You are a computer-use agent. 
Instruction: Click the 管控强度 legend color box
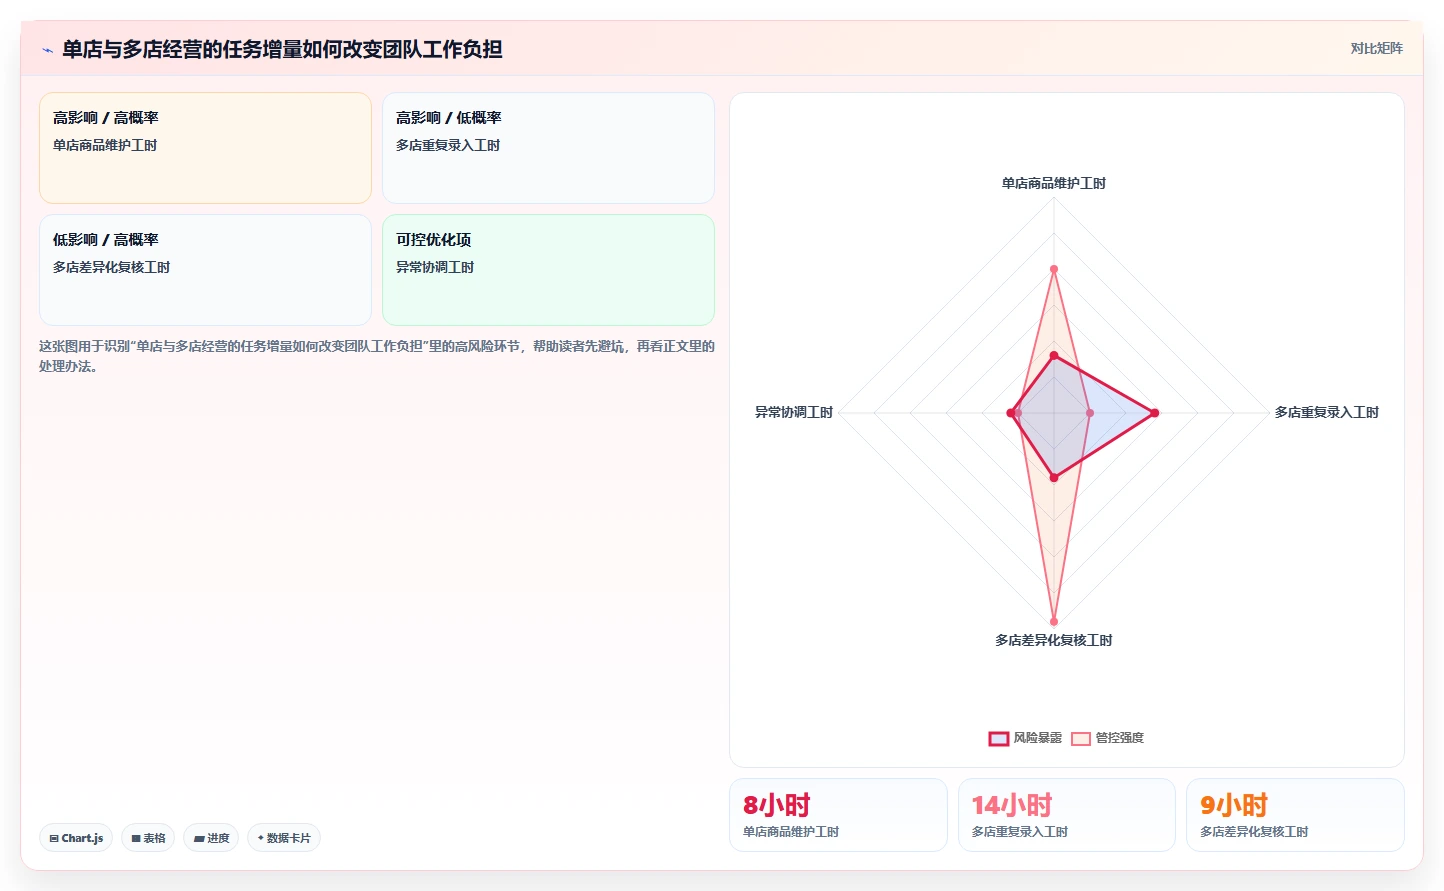click(1080, 739)
